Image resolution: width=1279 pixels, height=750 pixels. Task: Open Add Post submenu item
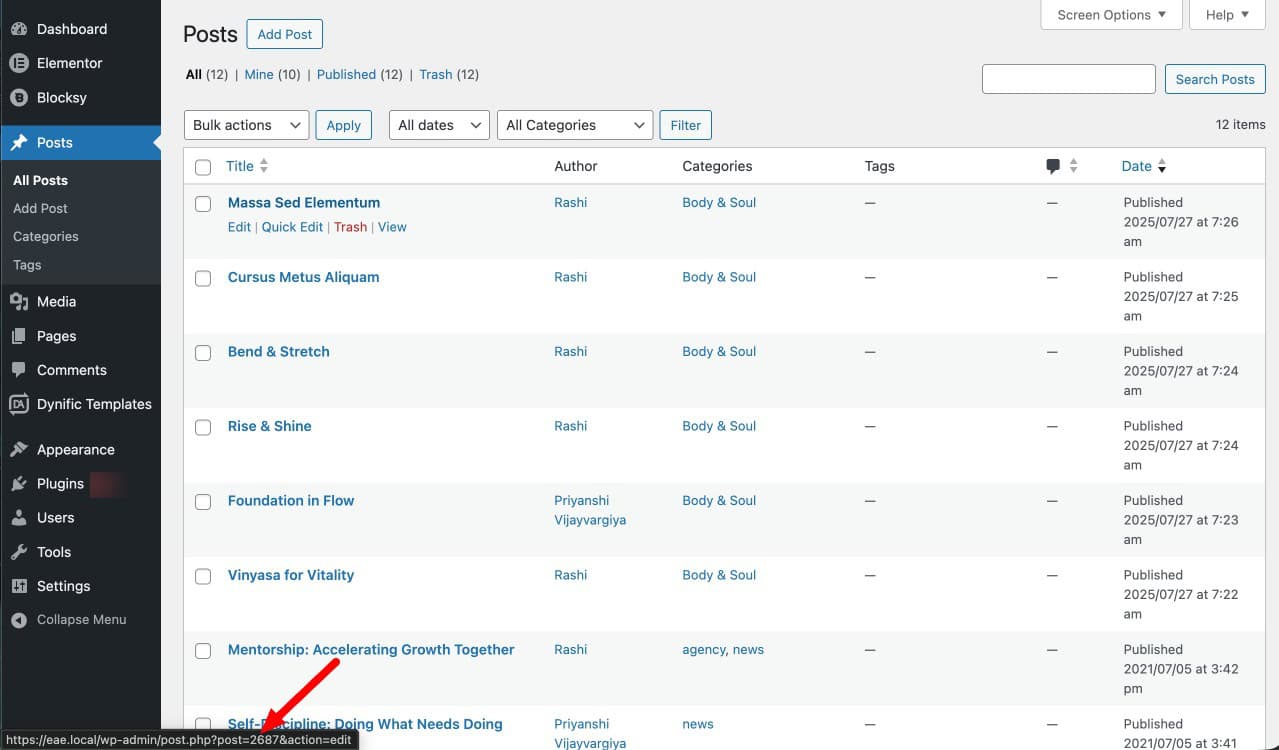pos(40,208)
